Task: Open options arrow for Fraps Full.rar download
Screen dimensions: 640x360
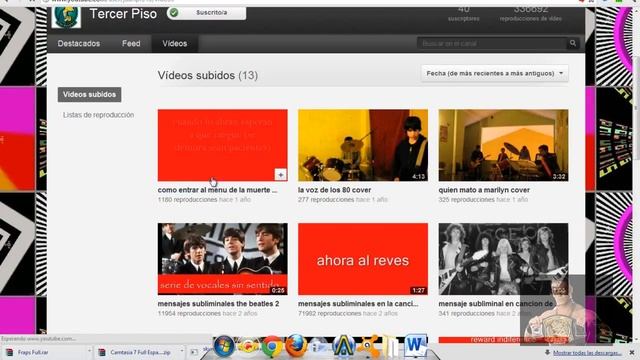Action: (x=89, y=351)
